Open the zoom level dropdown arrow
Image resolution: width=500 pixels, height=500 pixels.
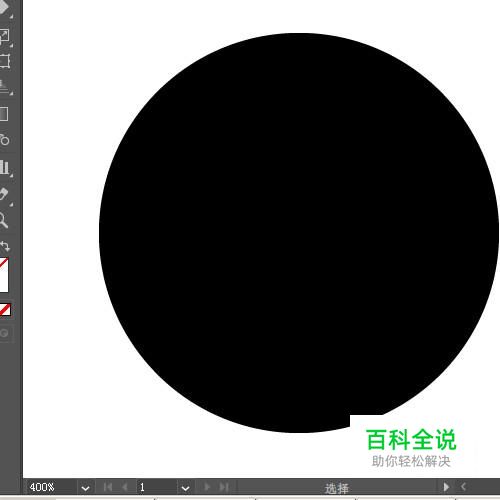[x=85, y=488]
